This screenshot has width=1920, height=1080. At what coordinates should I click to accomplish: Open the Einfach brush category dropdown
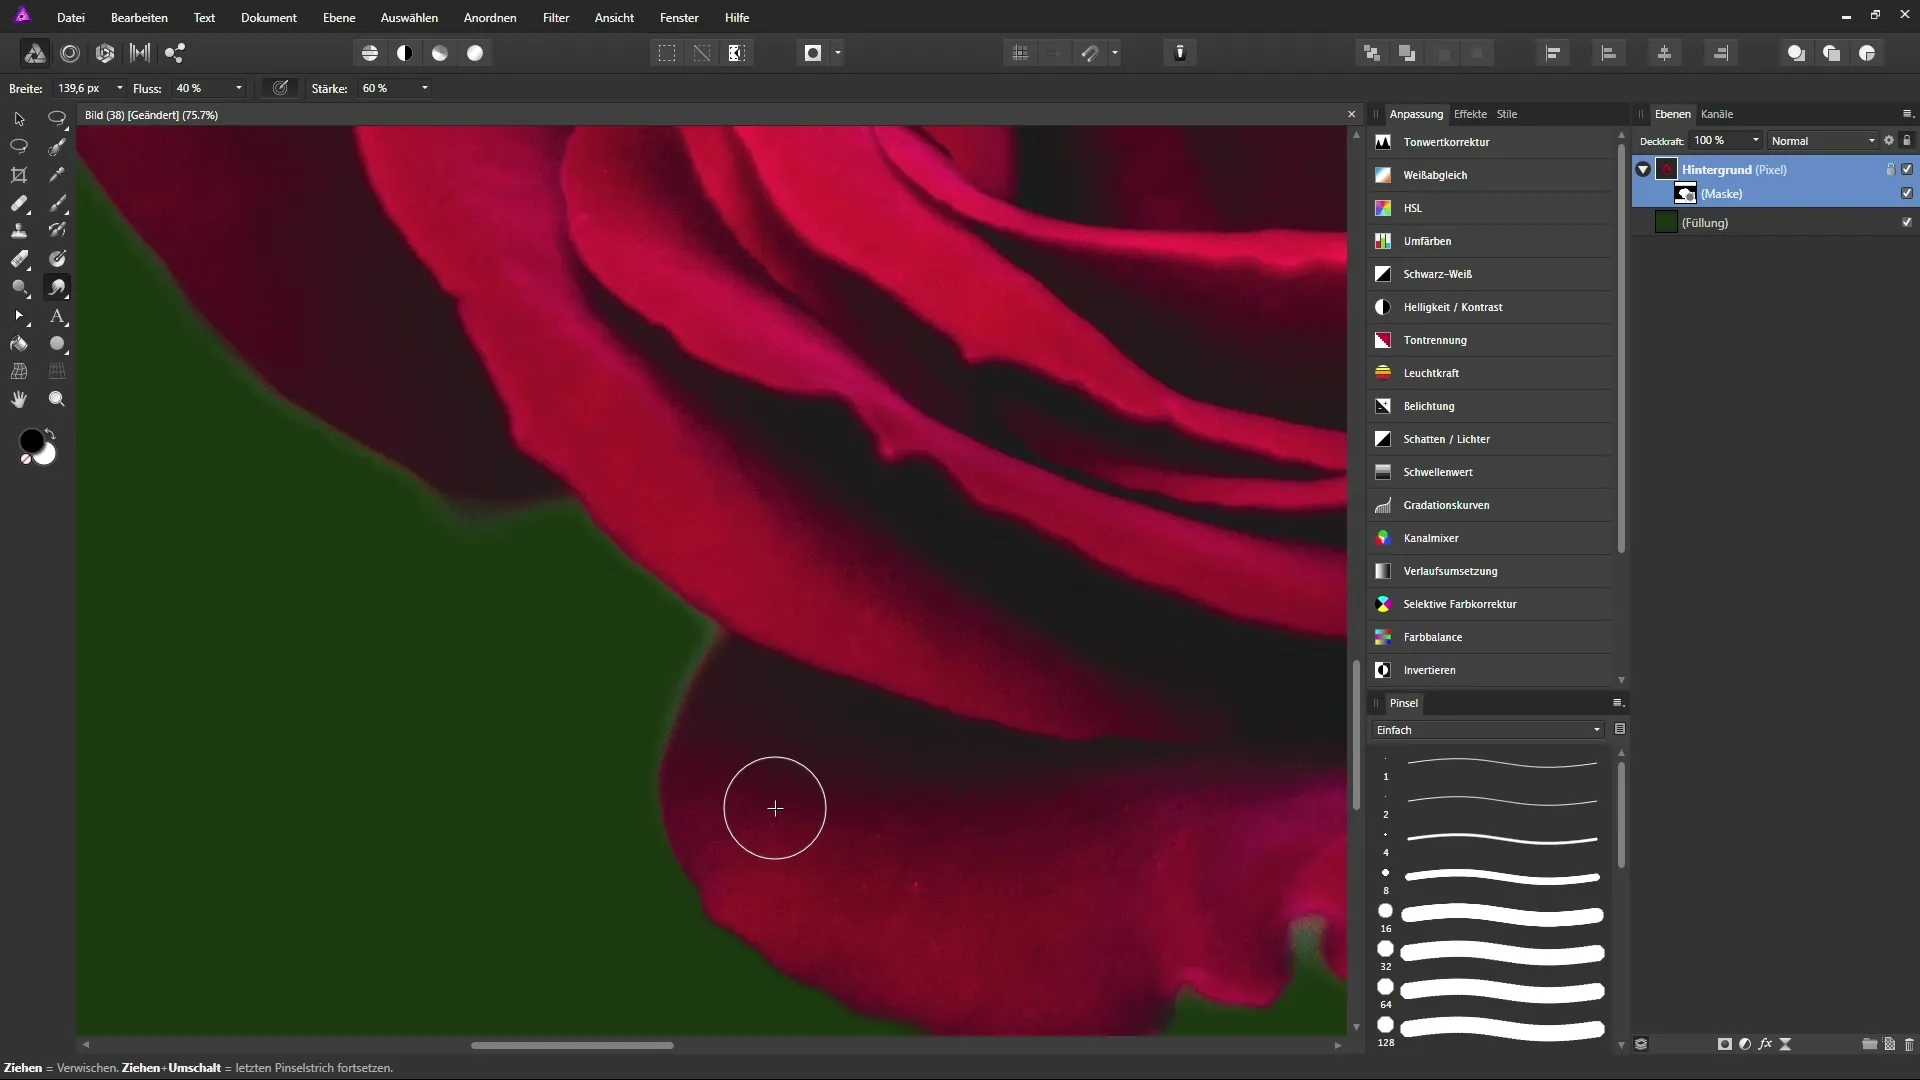[1488, 730]
